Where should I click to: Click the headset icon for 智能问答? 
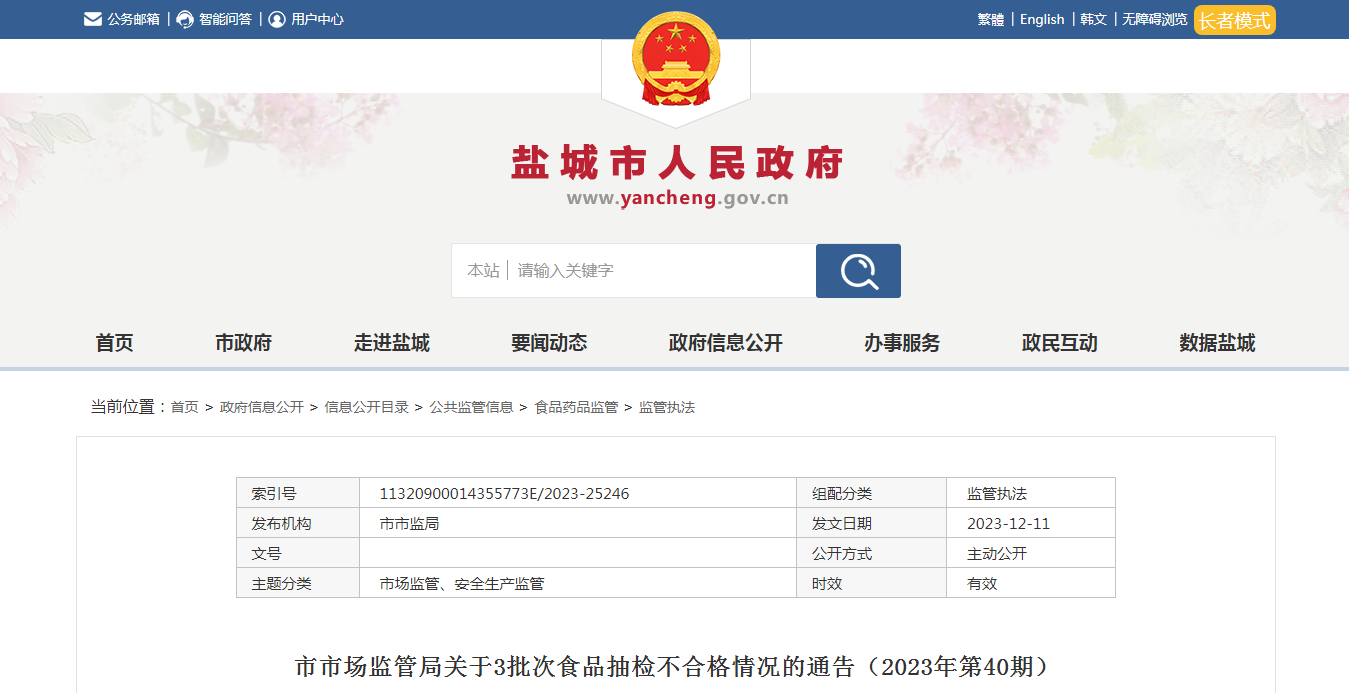185,19
